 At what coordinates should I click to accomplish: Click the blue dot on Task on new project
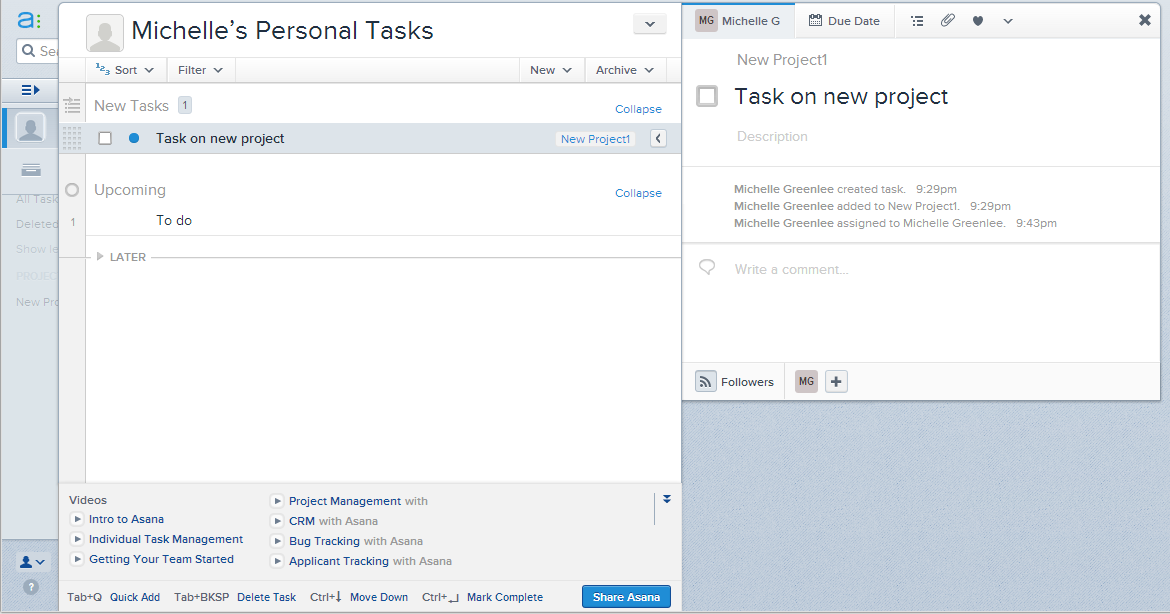point(134,138)
